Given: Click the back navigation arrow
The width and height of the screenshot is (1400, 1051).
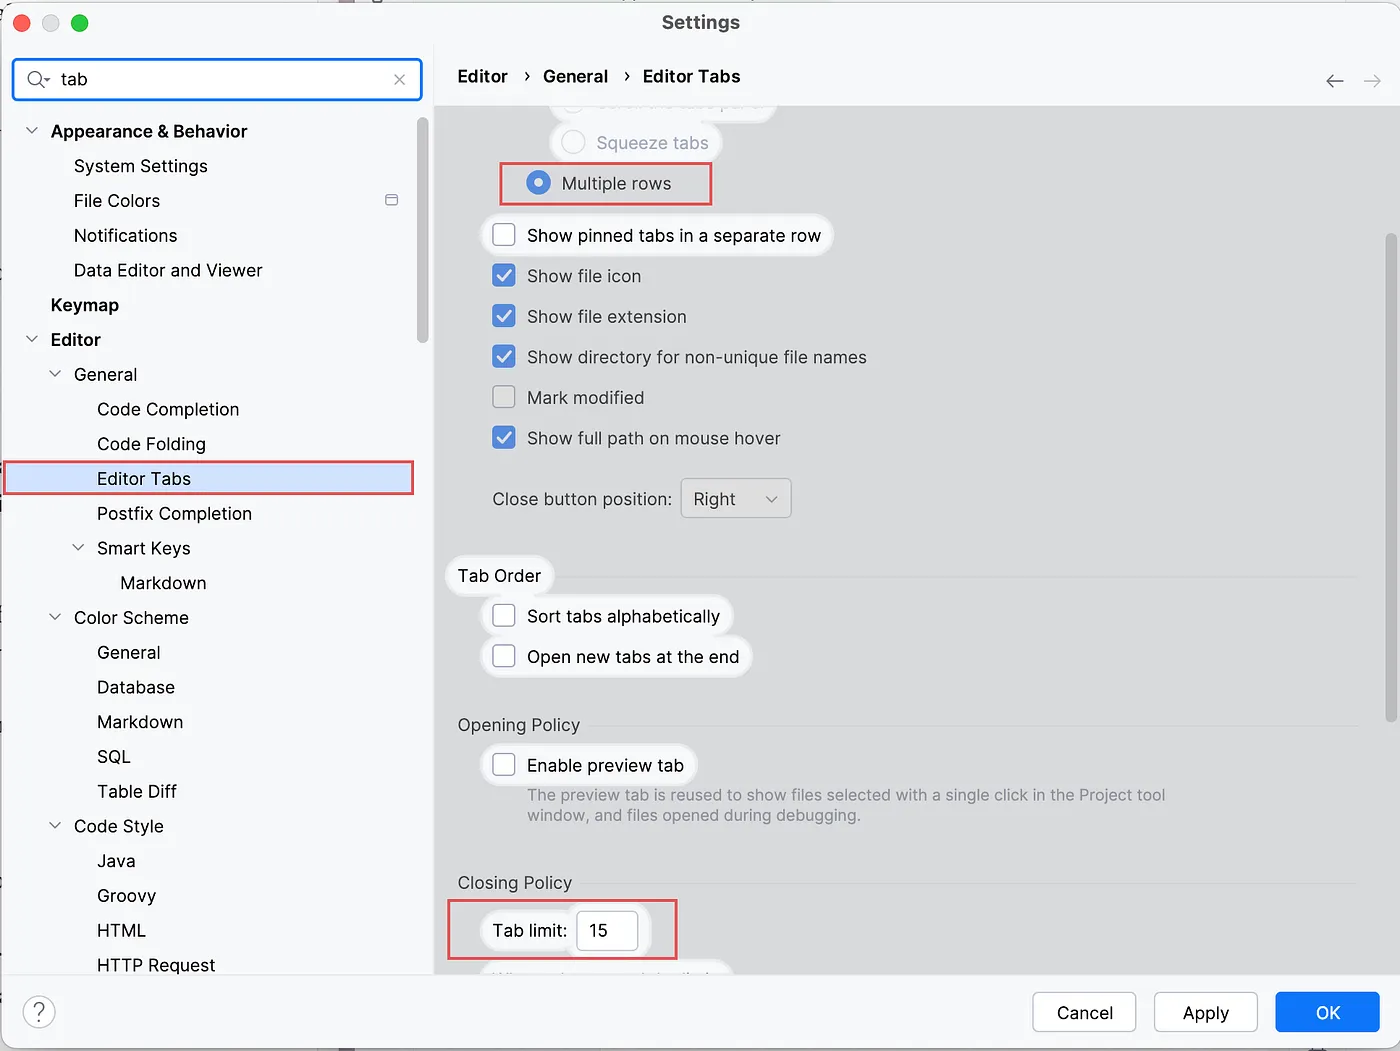Looking at the screenshot, I should point(1334,81).
